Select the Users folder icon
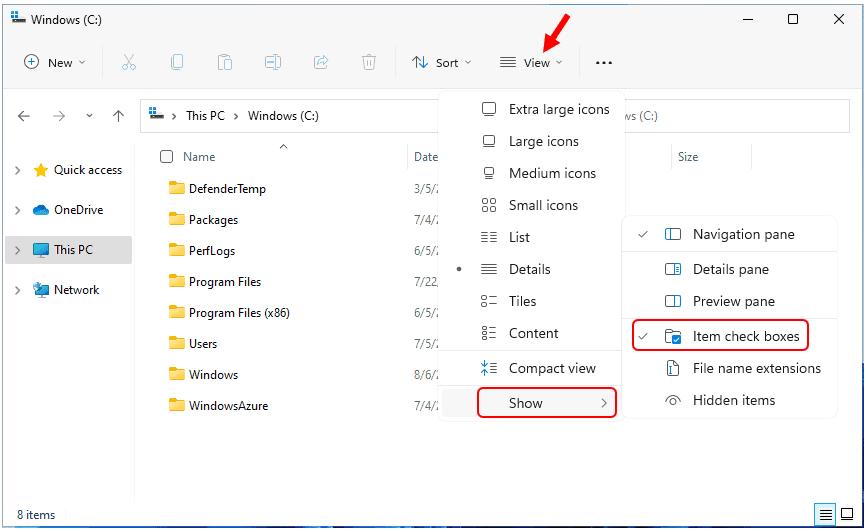 (177, 343)
